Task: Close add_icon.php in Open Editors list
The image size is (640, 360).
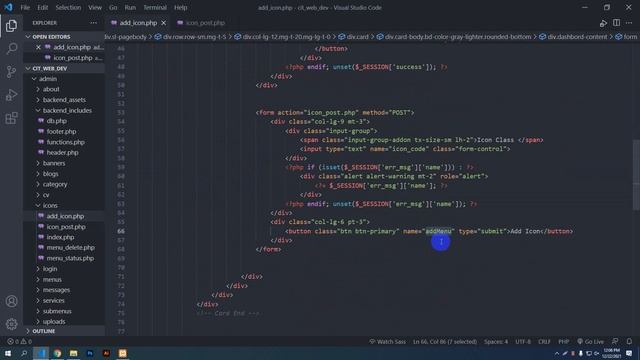Action: [38, 47]
